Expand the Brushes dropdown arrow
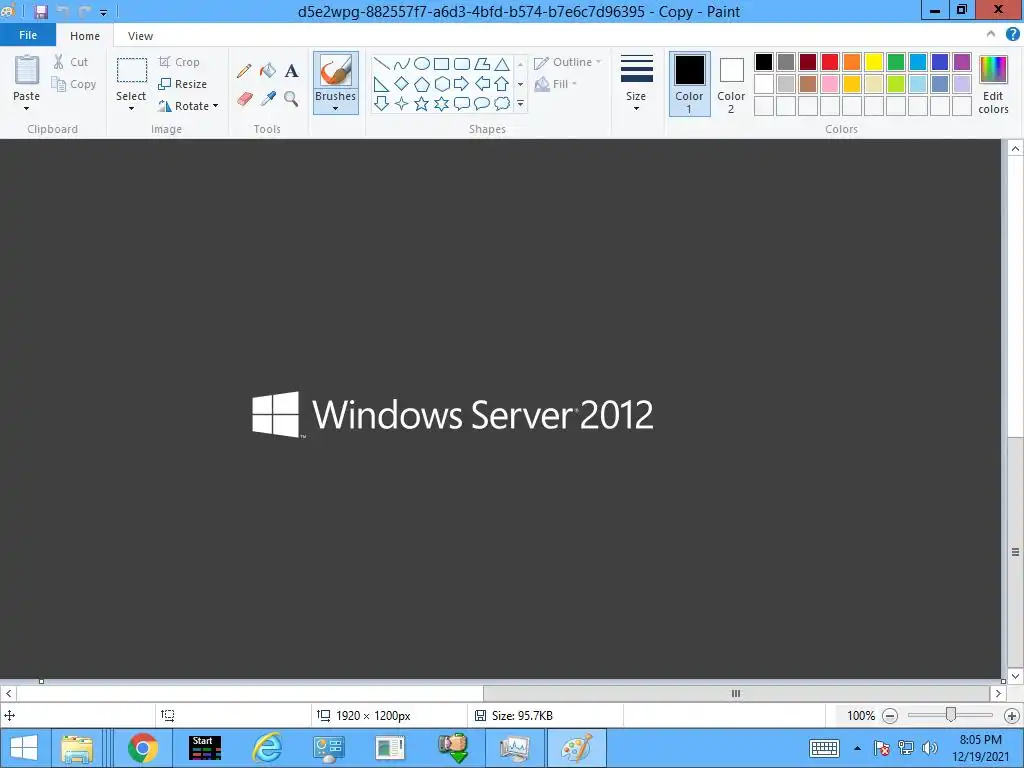The image size is (1024, 768). coord(336,108)
